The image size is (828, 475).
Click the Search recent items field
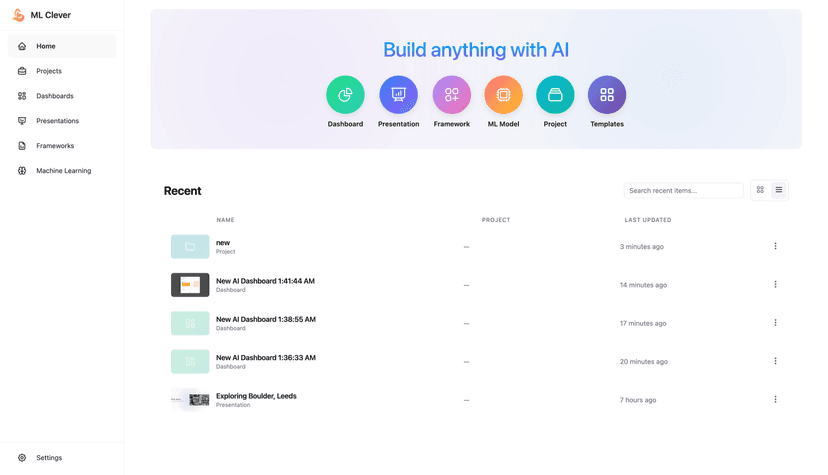(x=683, y=190)
